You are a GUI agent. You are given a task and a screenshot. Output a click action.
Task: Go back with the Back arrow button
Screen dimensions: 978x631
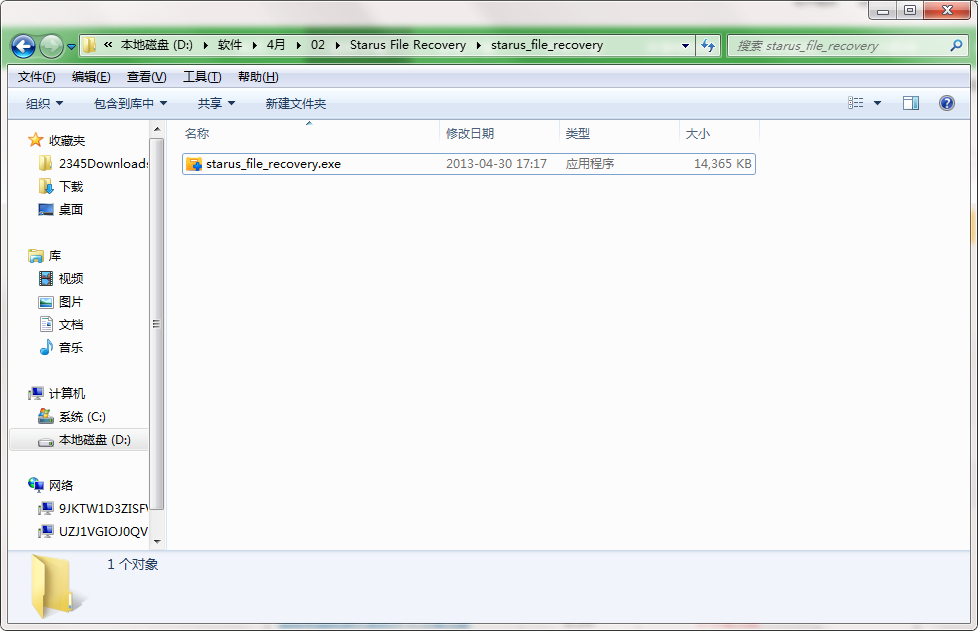tap(24, 46)
